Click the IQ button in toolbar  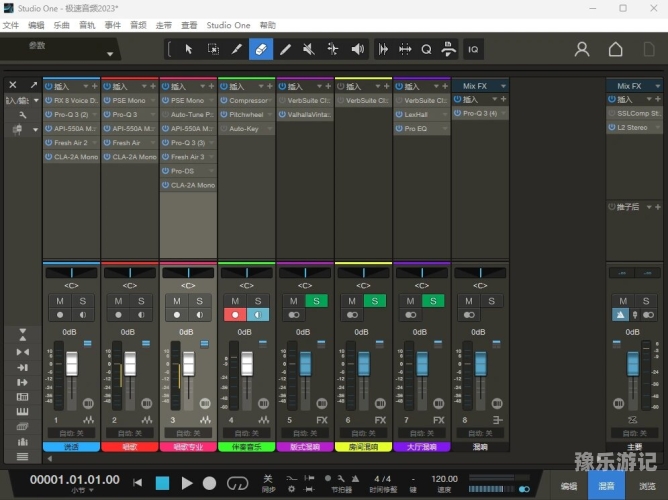pyautogui.click(x=473, y=49)
